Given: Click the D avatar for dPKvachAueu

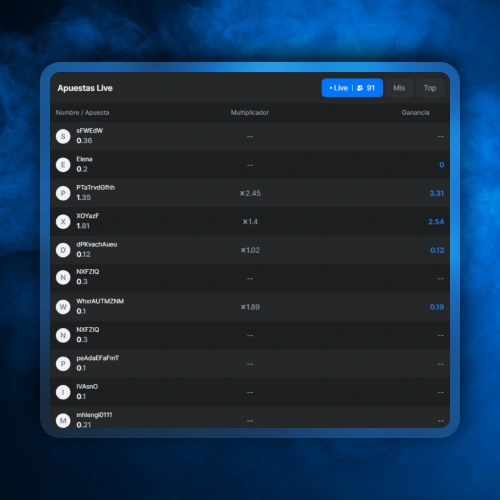Looking at the screenshot, I should tap(63, 250).
